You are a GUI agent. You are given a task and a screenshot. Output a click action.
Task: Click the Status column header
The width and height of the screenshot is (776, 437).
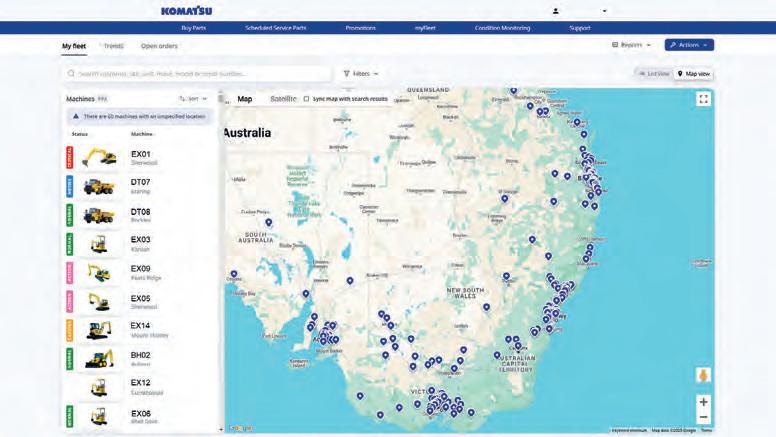(x=80, y=134)
